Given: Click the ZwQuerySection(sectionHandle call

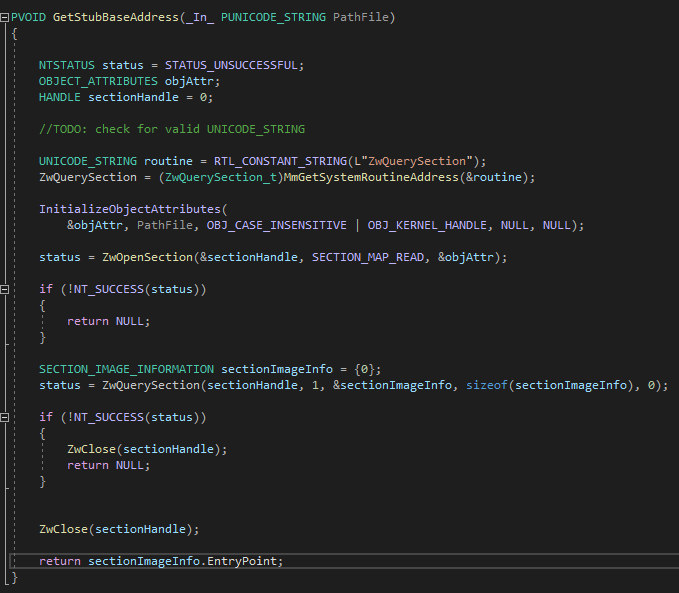Looking at the screenshot, I should 200,386.
